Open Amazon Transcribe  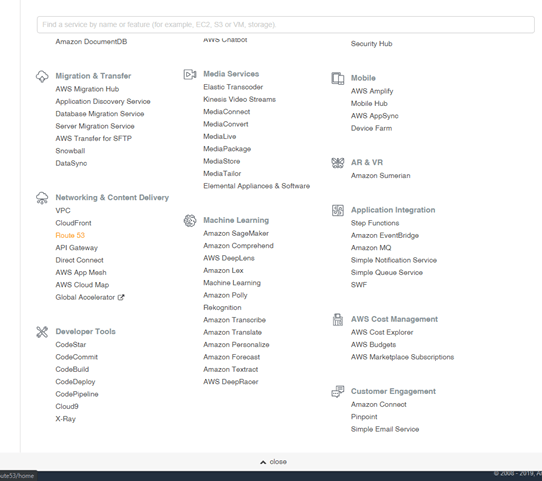tap(234, 320)
